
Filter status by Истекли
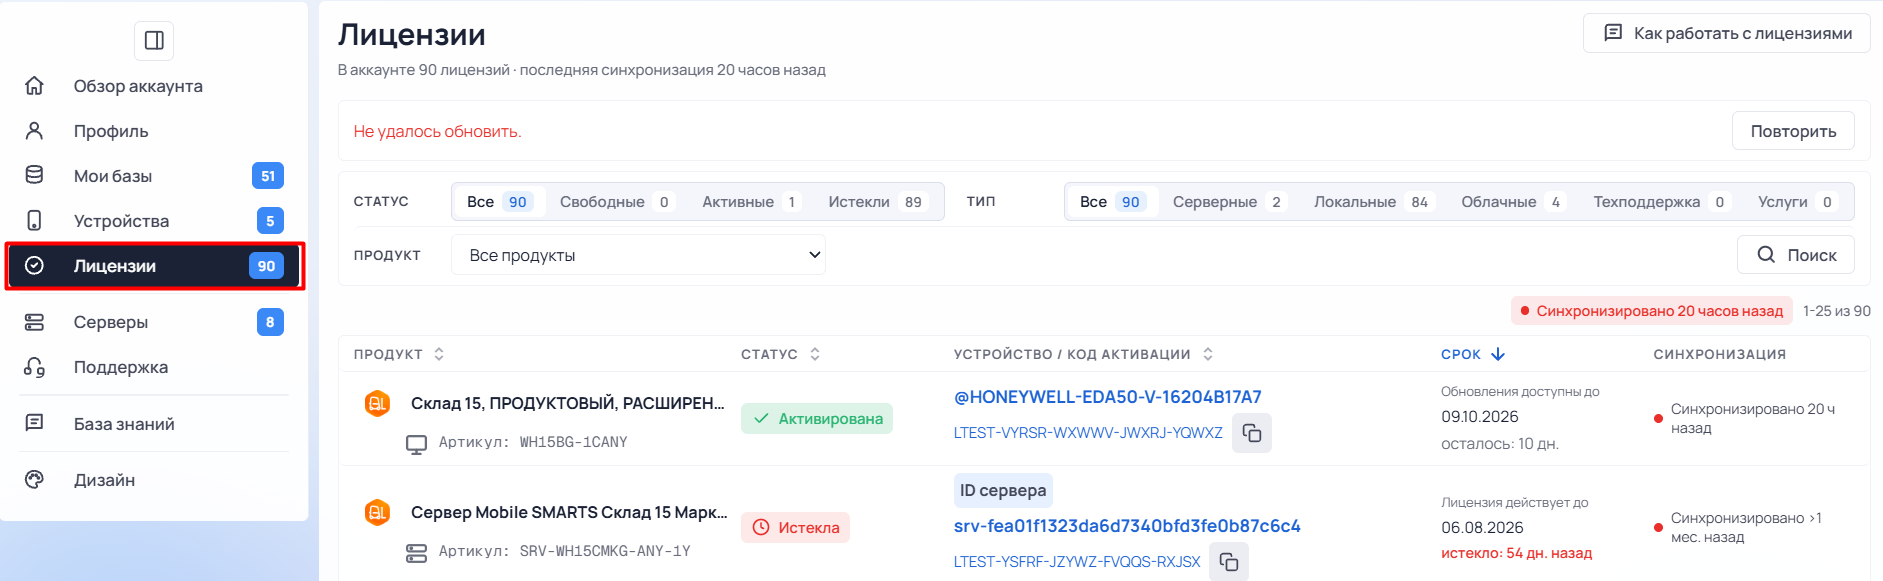click(876, 202)
